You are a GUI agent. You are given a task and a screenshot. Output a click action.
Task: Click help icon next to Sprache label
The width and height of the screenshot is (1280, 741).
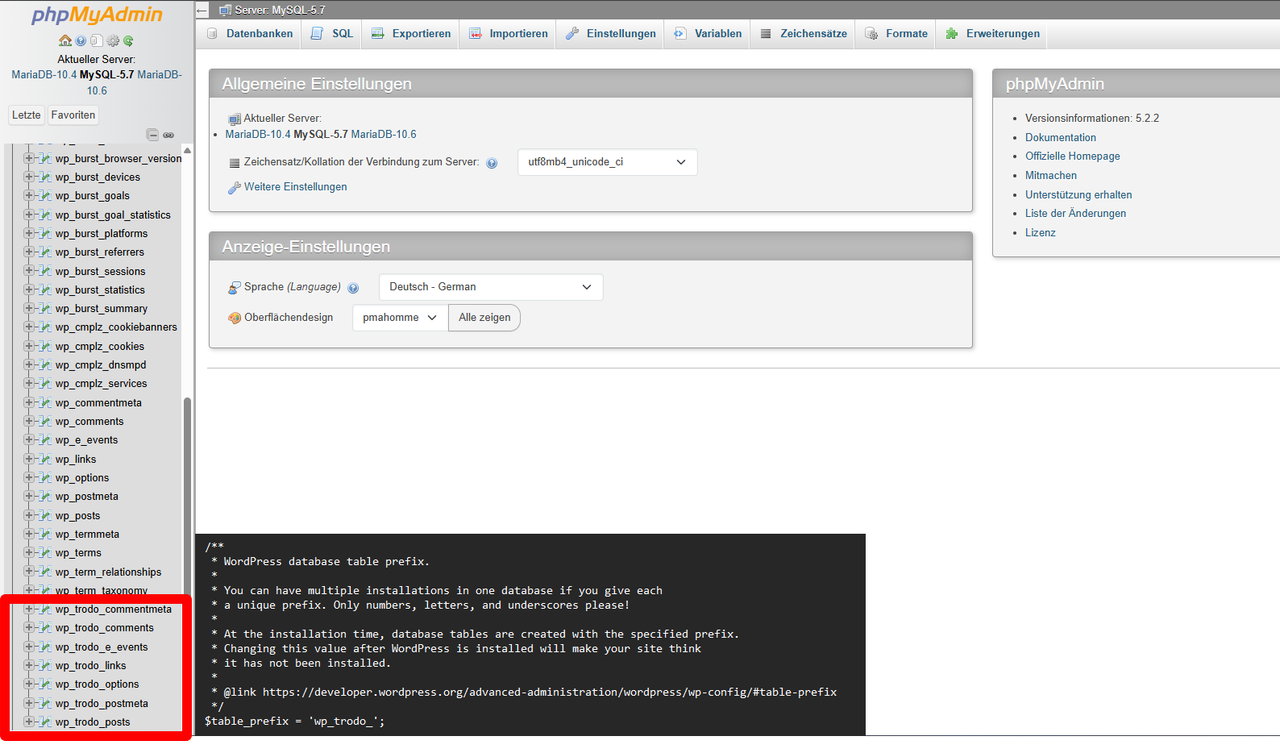click(353, 288)
